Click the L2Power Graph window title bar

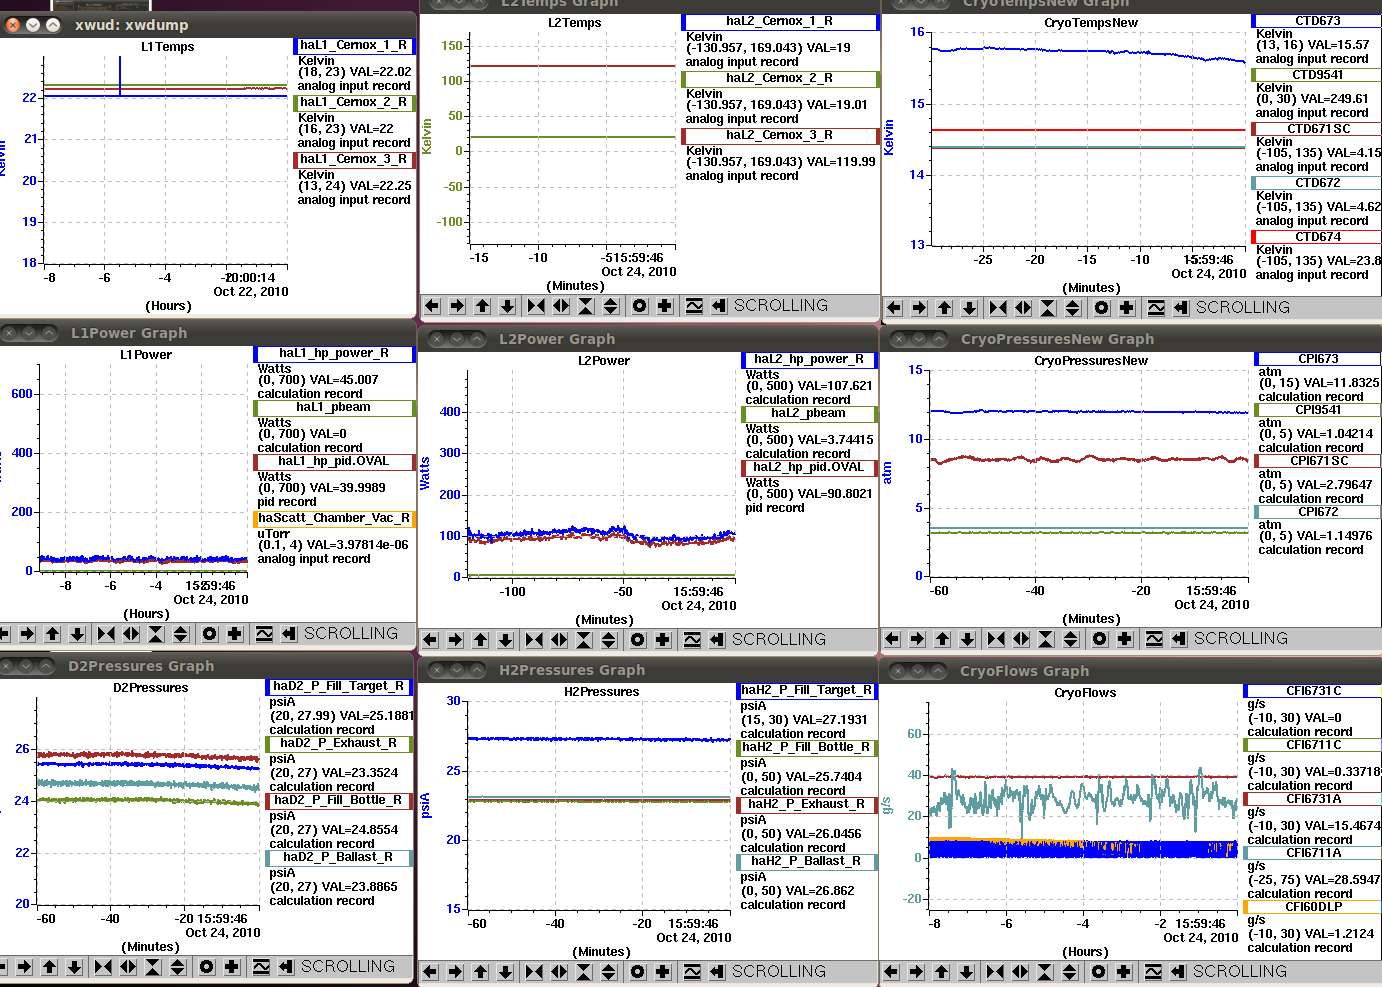648,339
